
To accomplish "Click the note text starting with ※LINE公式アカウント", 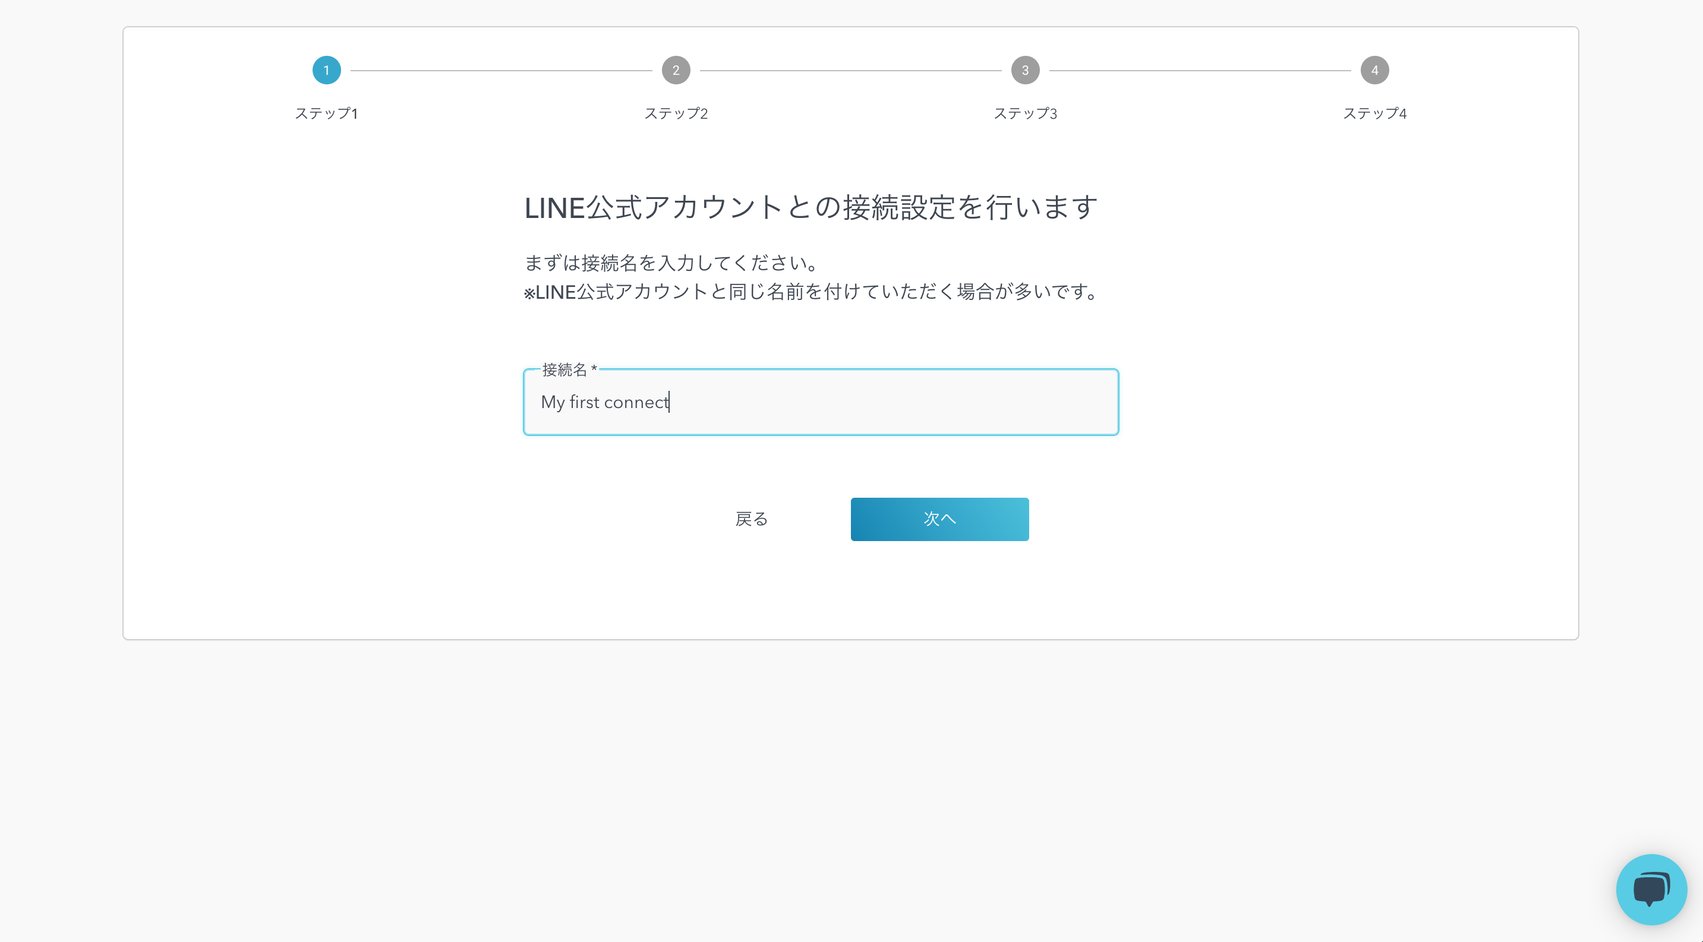I will click(810, 292).
